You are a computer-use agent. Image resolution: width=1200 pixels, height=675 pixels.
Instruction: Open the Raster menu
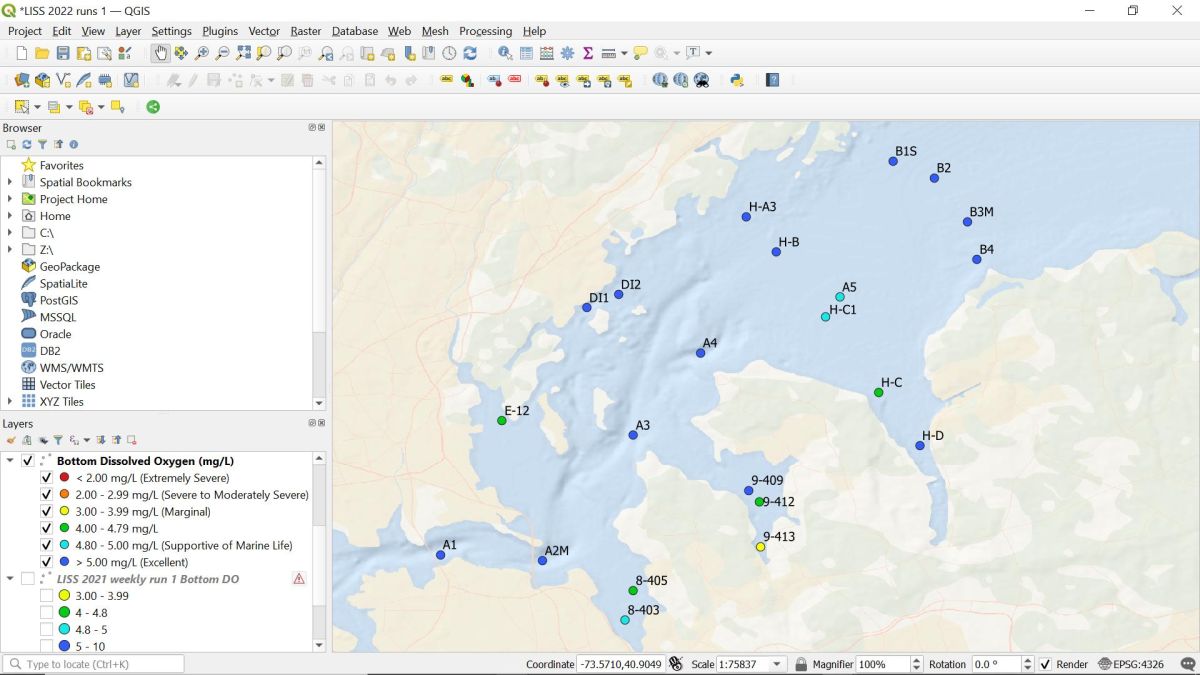[306, 31]
